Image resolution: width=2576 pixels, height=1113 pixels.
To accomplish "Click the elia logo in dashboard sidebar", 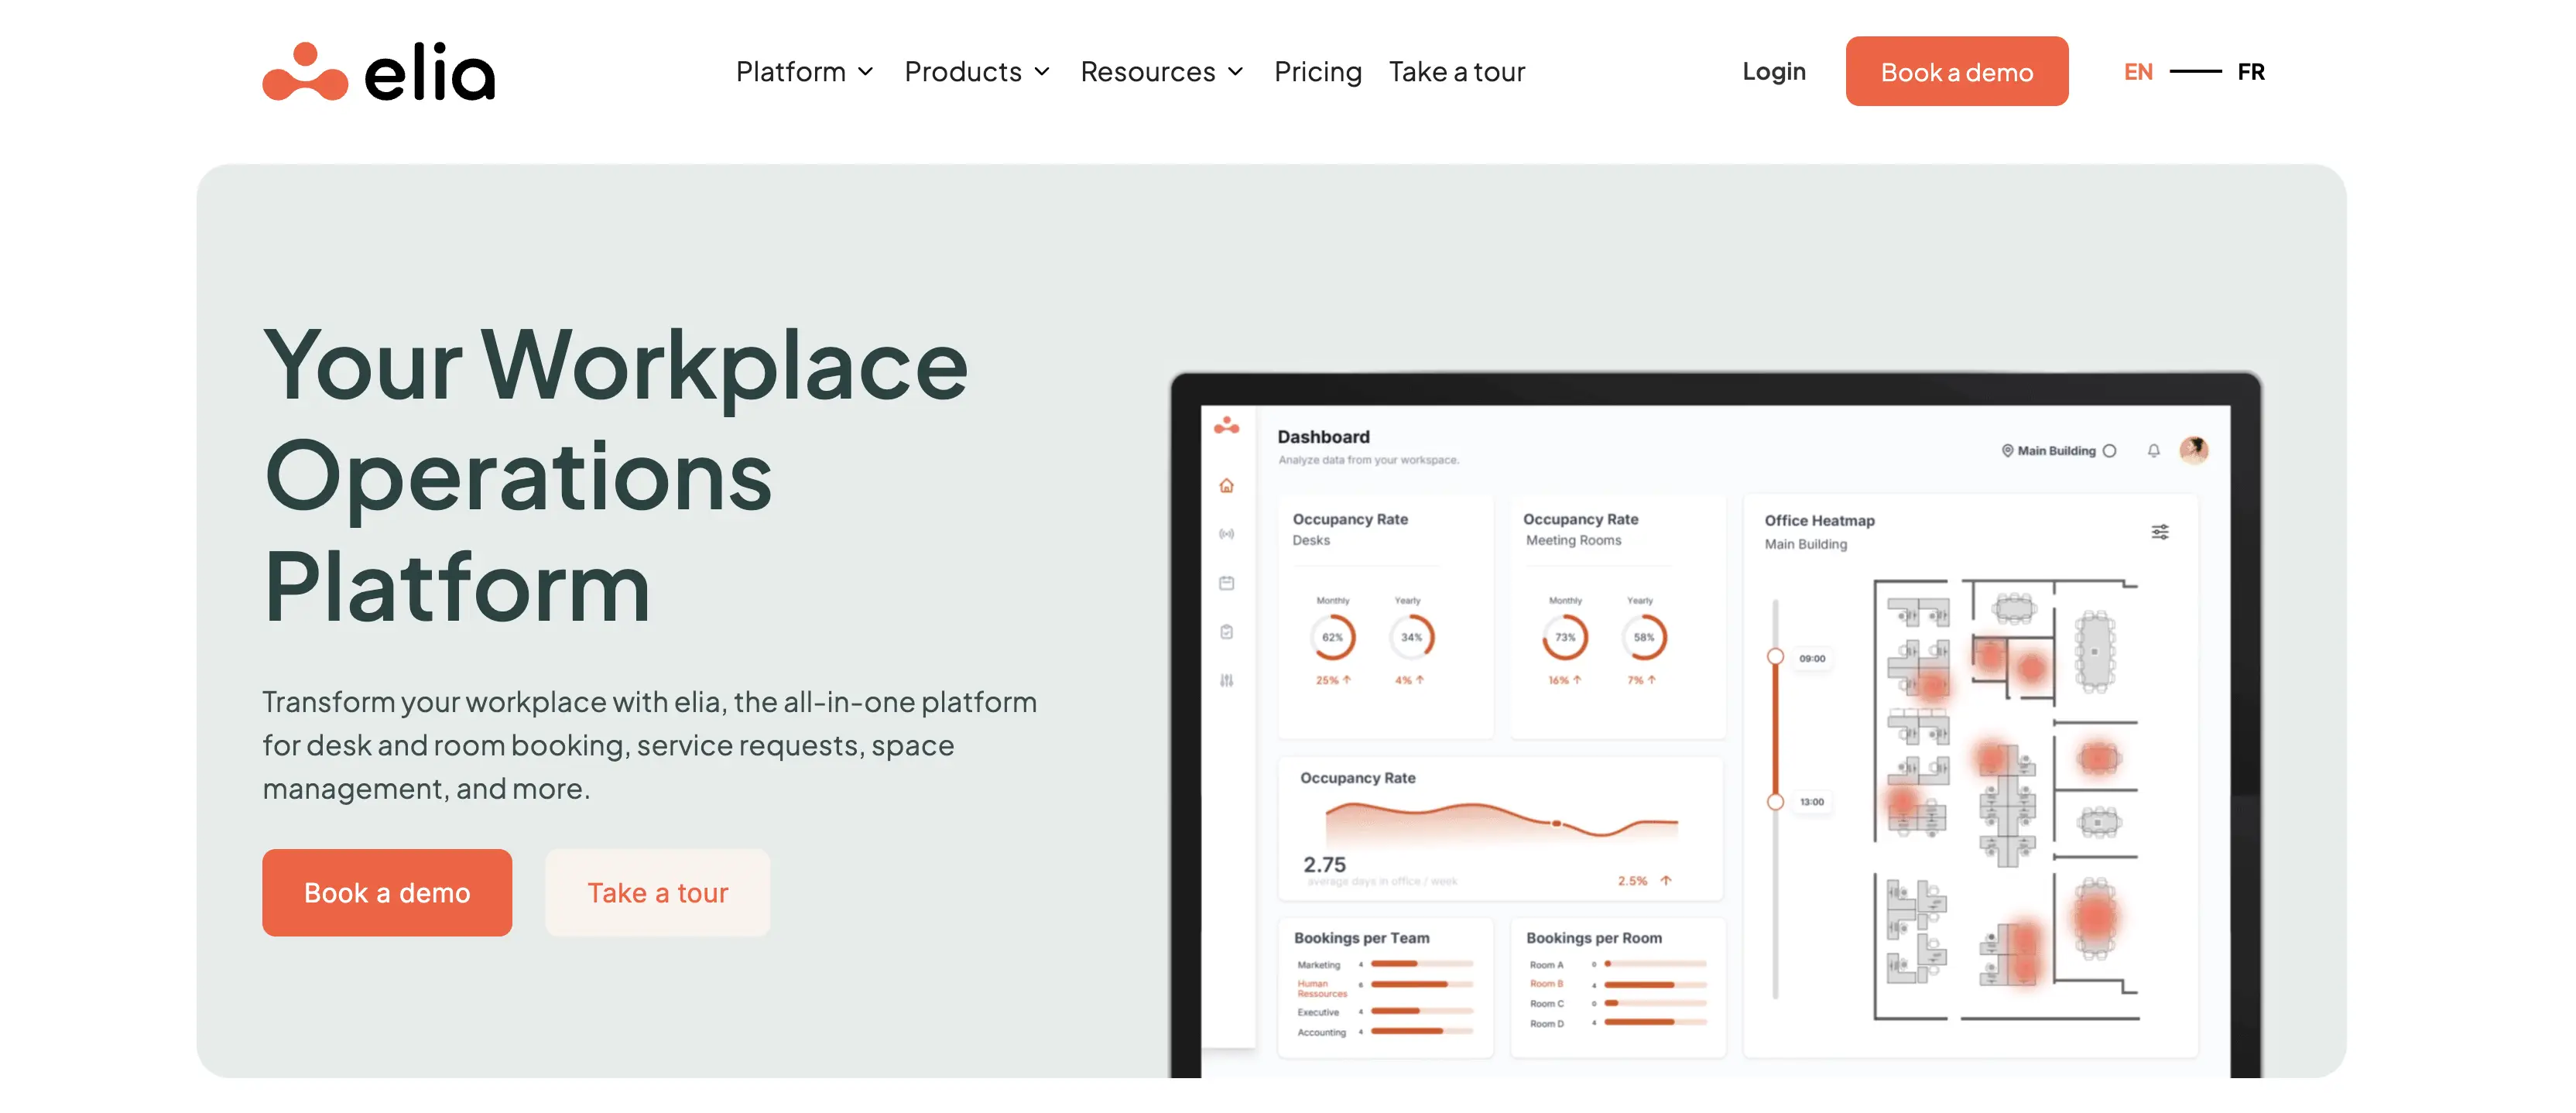I will click(1226, 426).
